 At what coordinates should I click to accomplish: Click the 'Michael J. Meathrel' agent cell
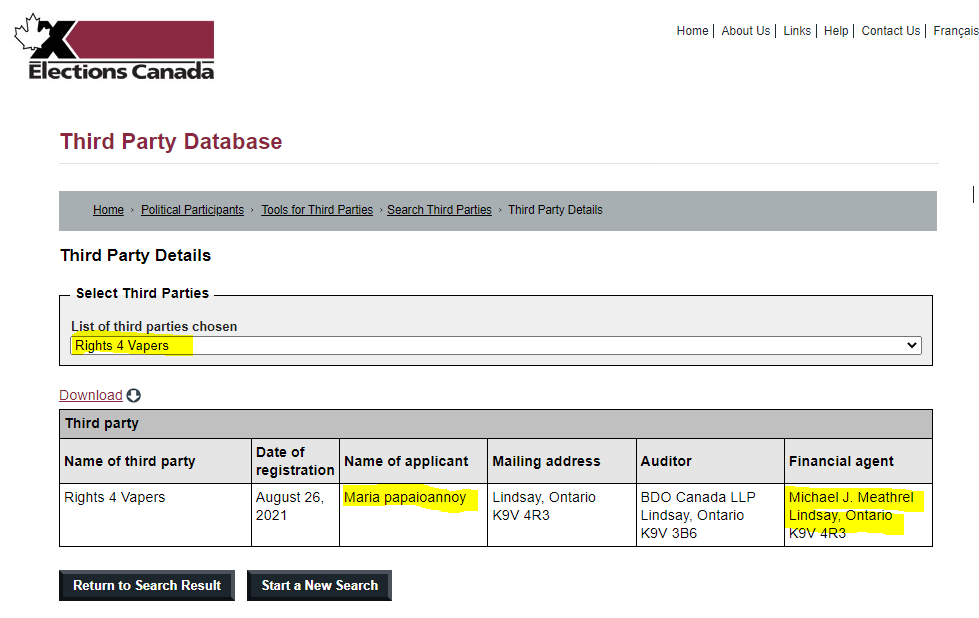(x=858, y=515)
